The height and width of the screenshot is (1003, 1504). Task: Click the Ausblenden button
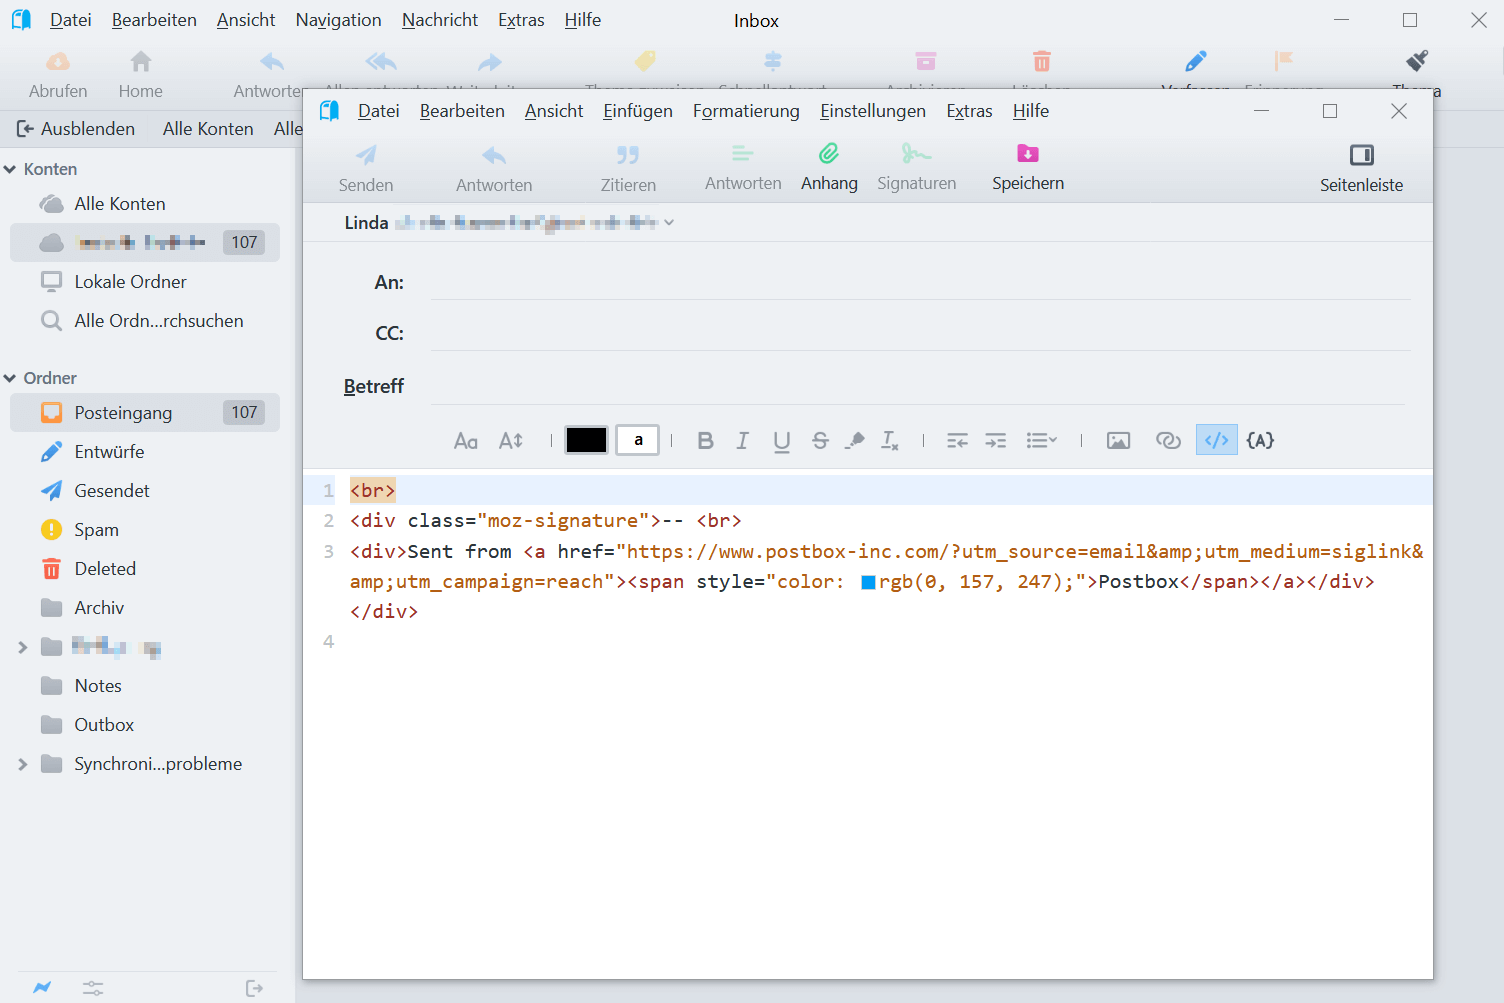tap(76, 129)
